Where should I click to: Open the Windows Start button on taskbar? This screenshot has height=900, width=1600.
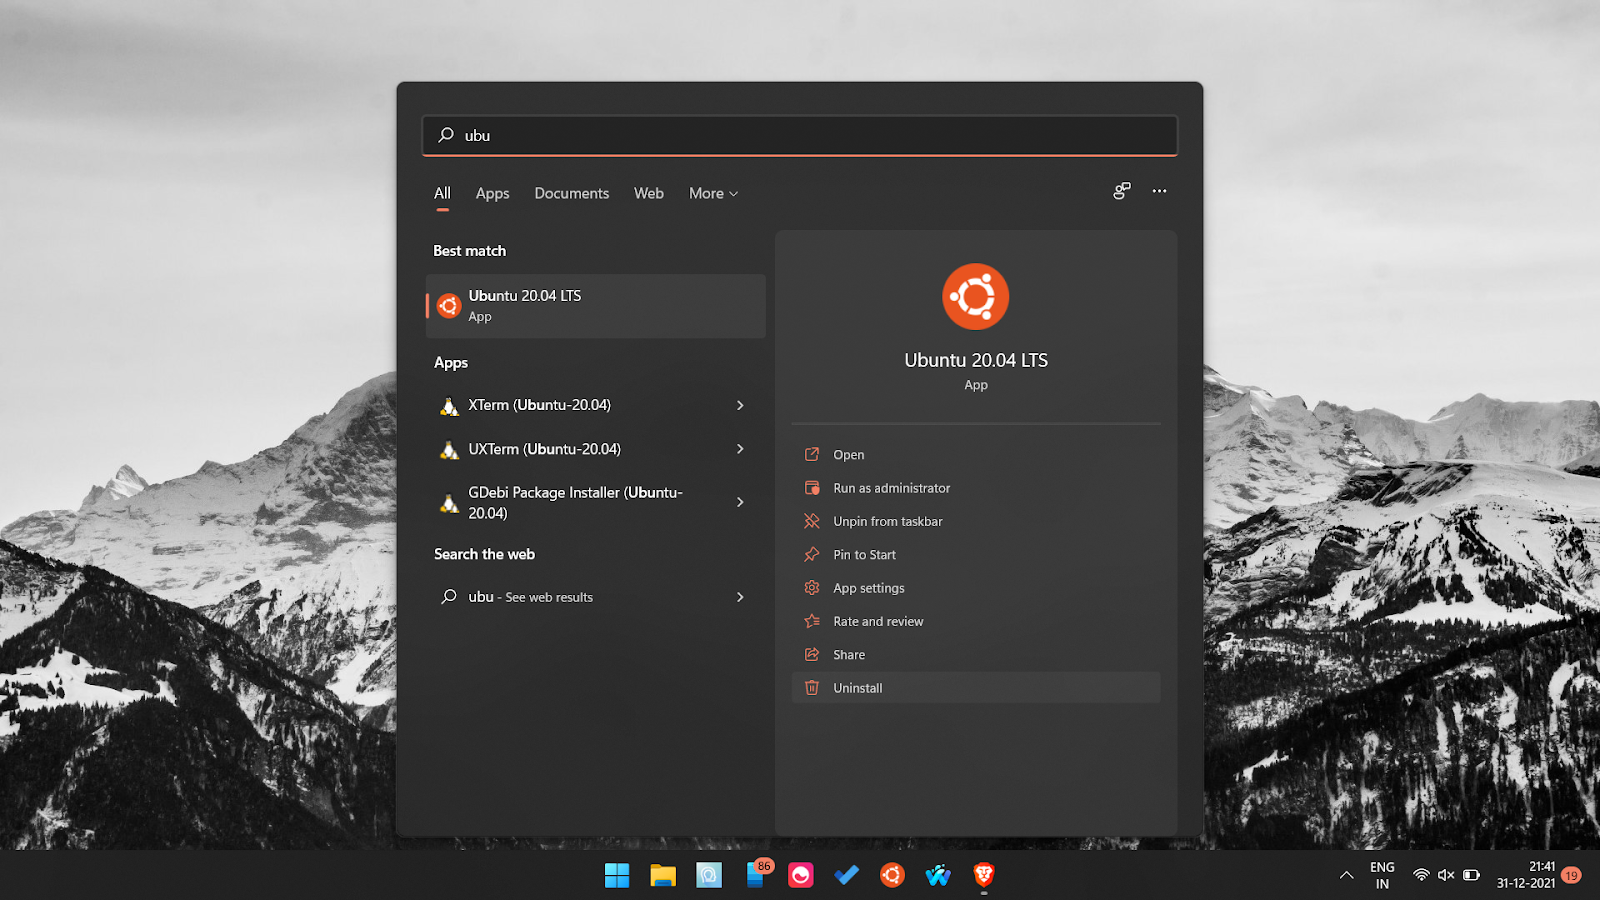pos(617,875)
